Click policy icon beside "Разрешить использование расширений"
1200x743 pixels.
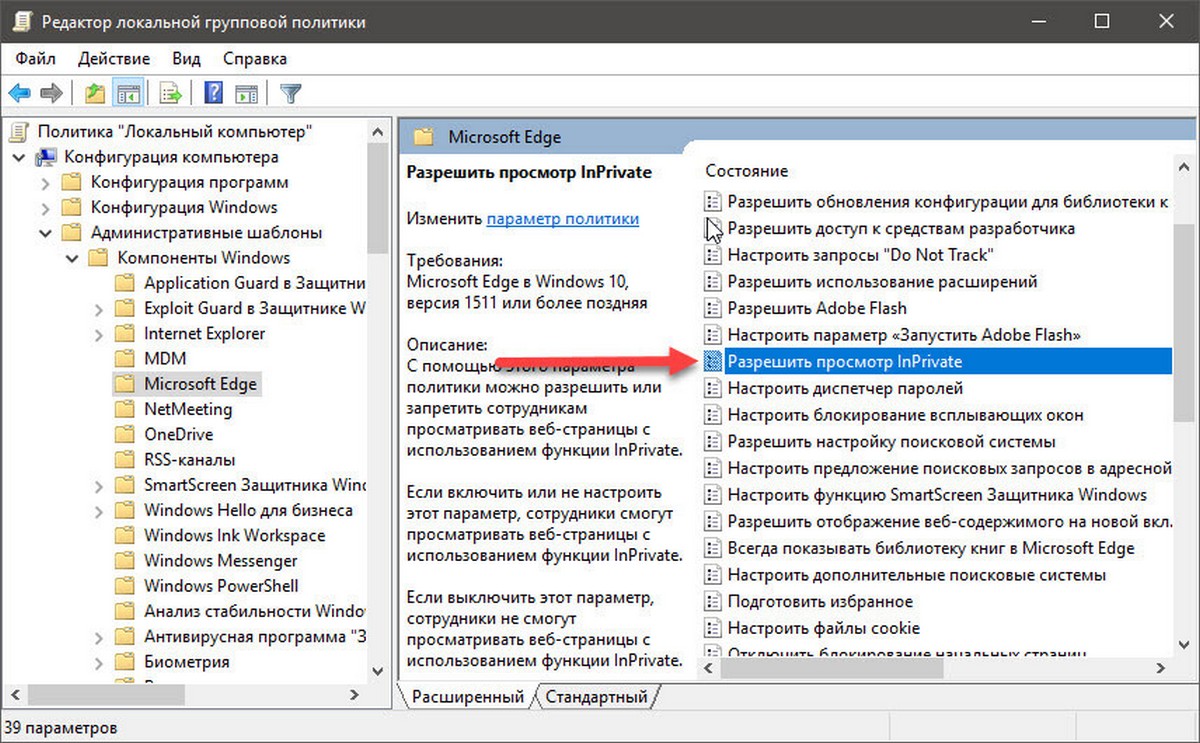click(x=713, y=281)
